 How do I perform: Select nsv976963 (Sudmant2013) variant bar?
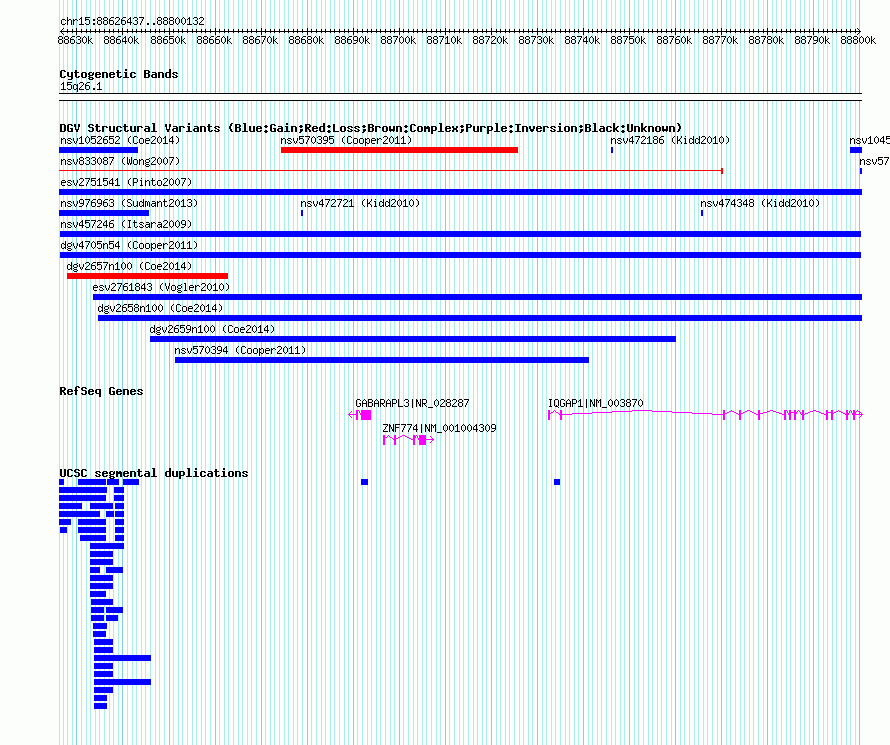click(104, 213)
